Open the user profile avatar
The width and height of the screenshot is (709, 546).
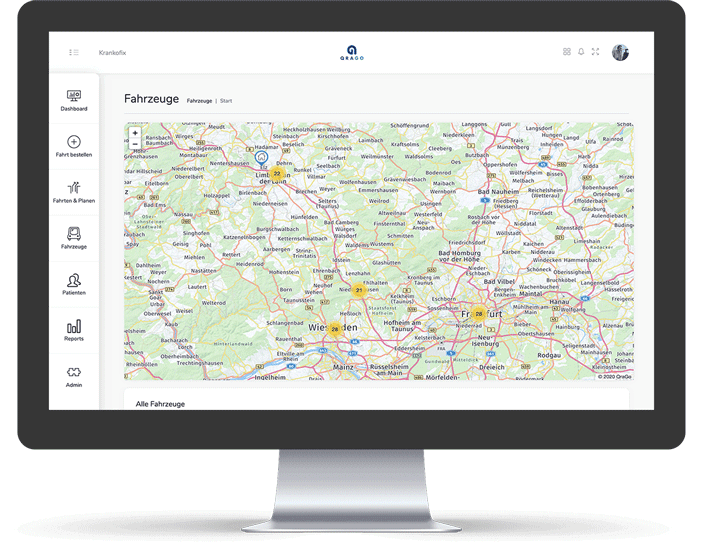pos(620,52)
